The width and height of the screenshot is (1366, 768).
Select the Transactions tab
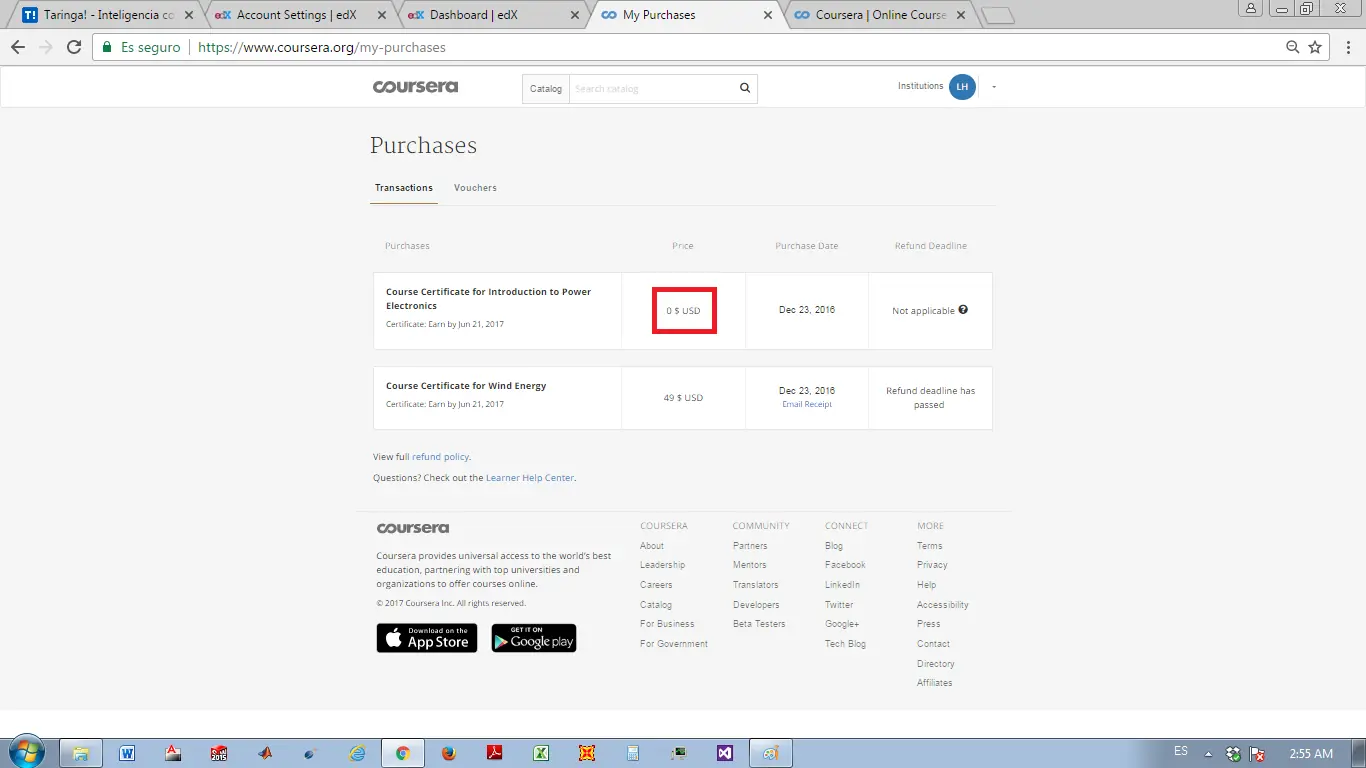click(x=404, y=188)
